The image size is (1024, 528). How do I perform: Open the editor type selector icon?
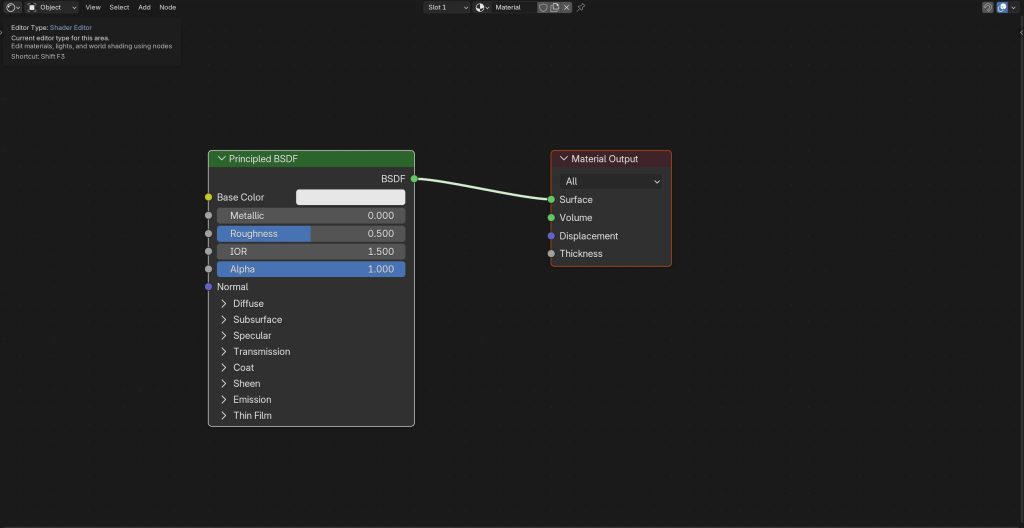(12, 7)
